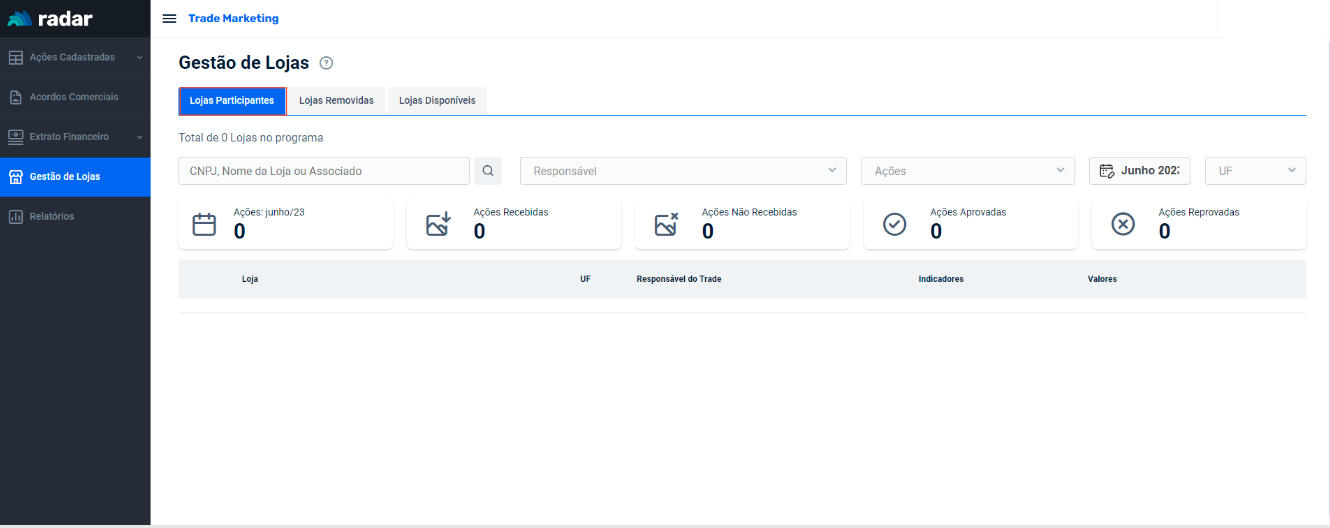
Task: Click the Ações Recebidas image icon
Action: (x=438, y=224)
